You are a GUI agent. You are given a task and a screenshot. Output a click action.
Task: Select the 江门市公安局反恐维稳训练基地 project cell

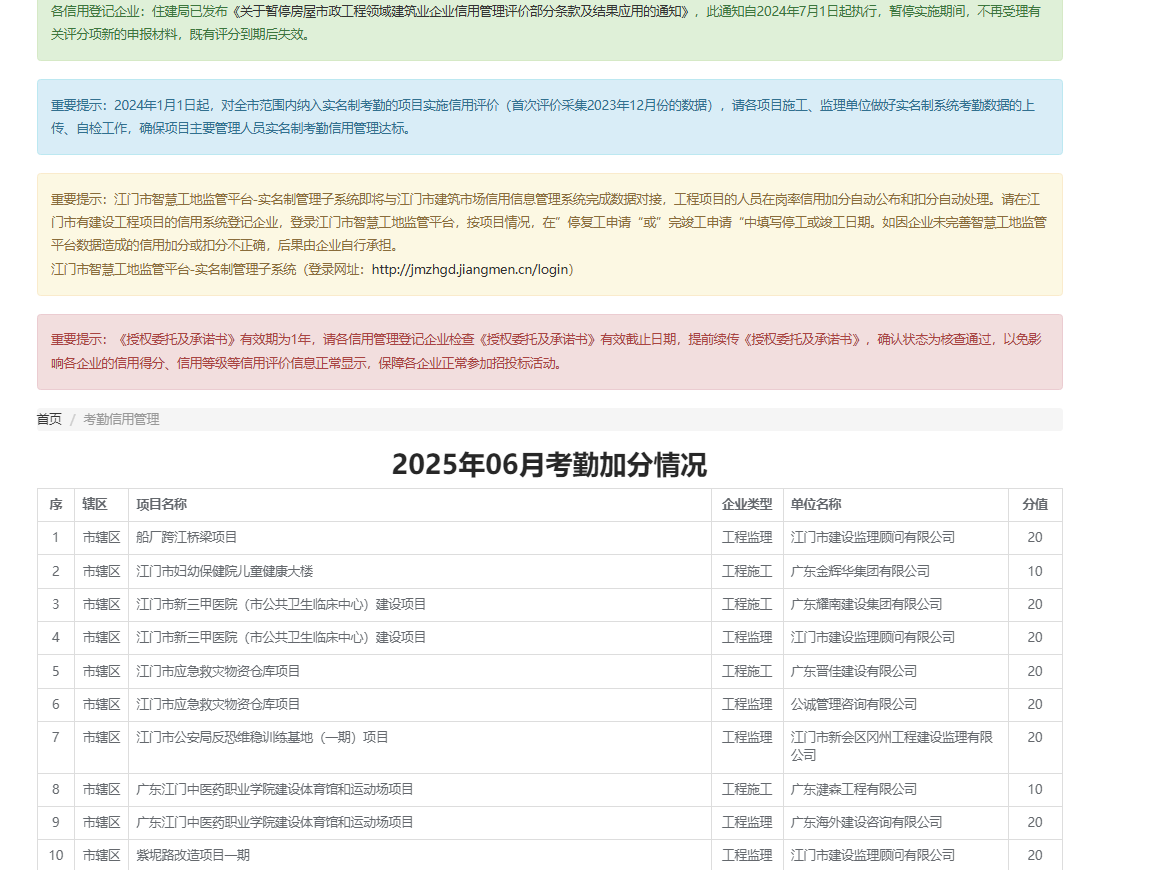(262, 738)
